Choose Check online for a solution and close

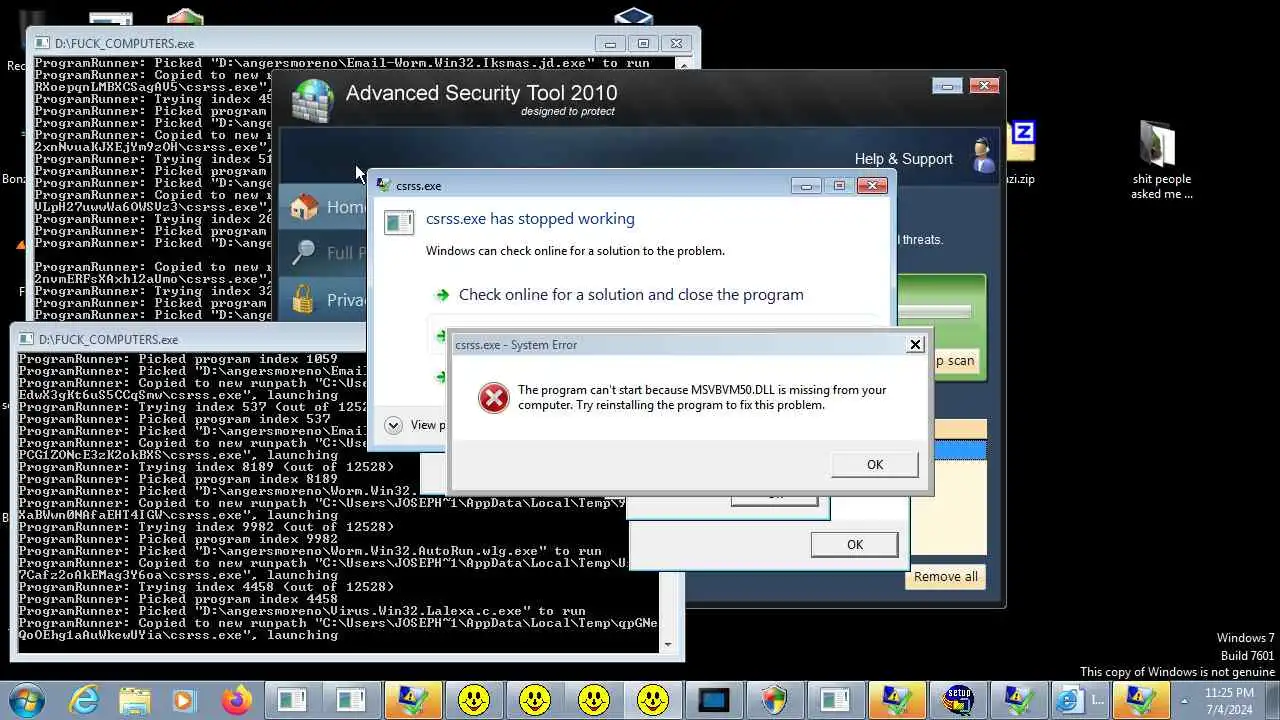click(x=631, y=295)
